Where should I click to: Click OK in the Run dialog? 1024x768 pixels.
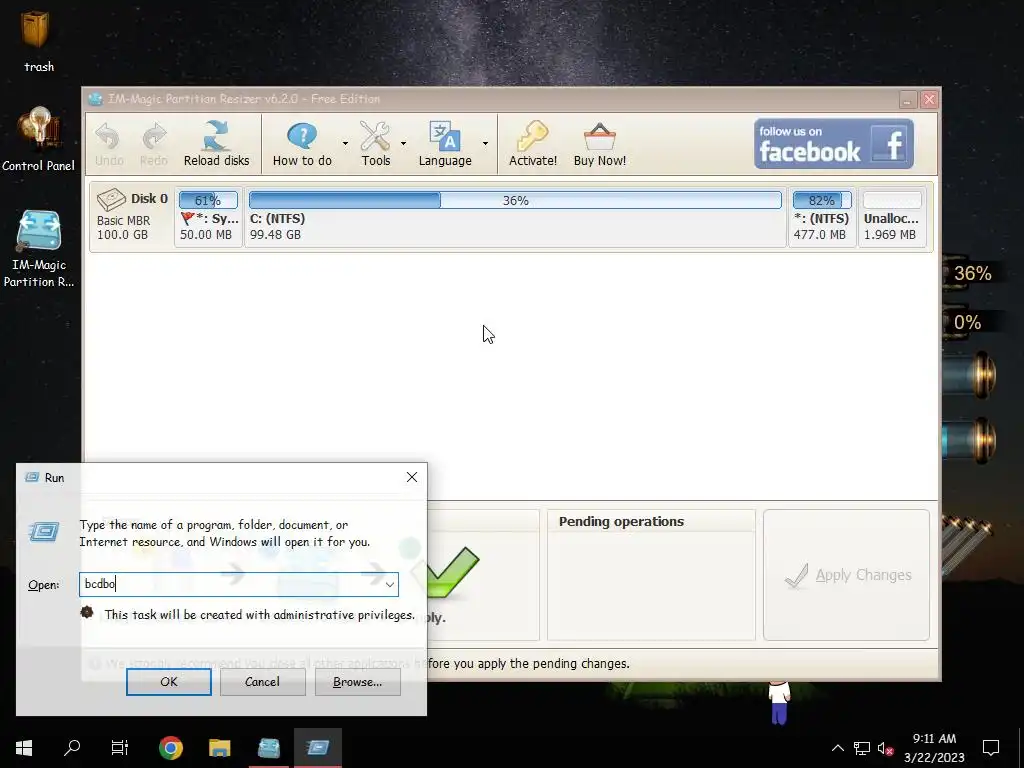click(168, 682)
